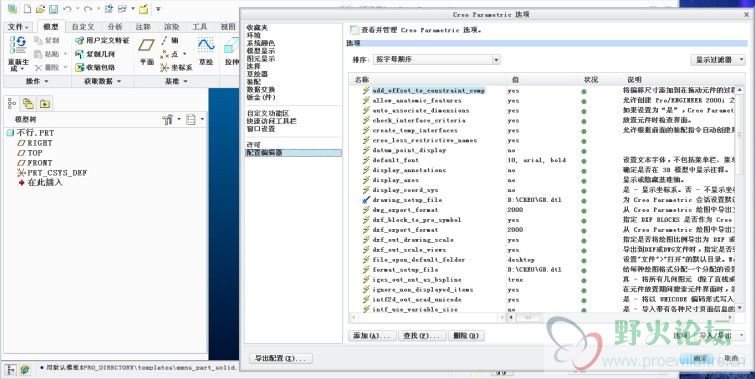Click the 取消 cancel button
The width and height of the screenshot is (755, 379).
click(x=731, y=358)
